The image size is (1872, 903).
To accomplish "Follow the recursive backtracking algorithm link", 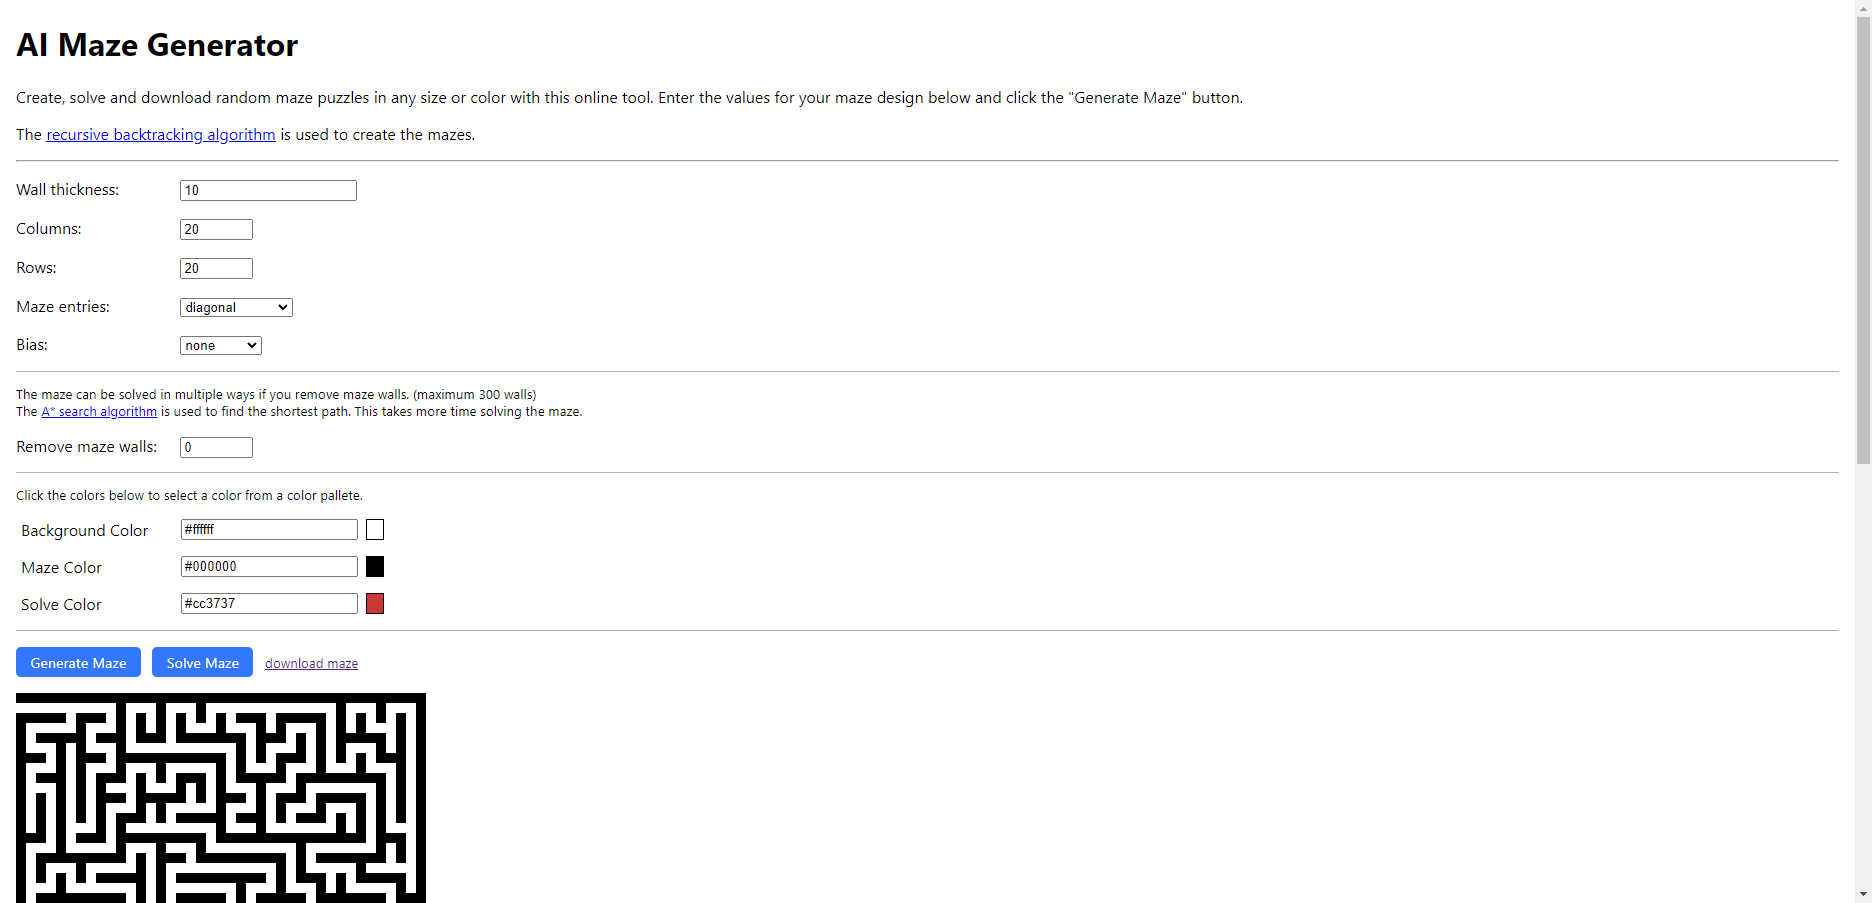I will click(x=160, y=135).
